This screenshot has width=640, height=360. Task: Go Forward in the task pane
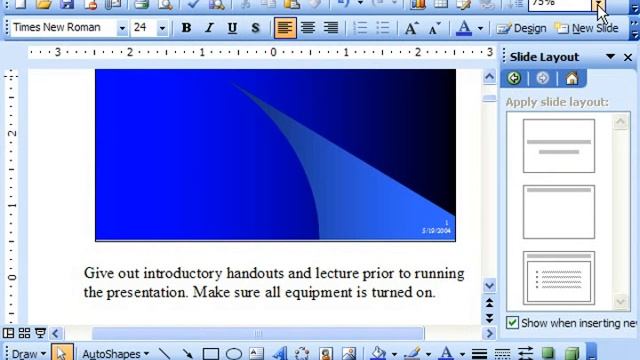(542, 78)
